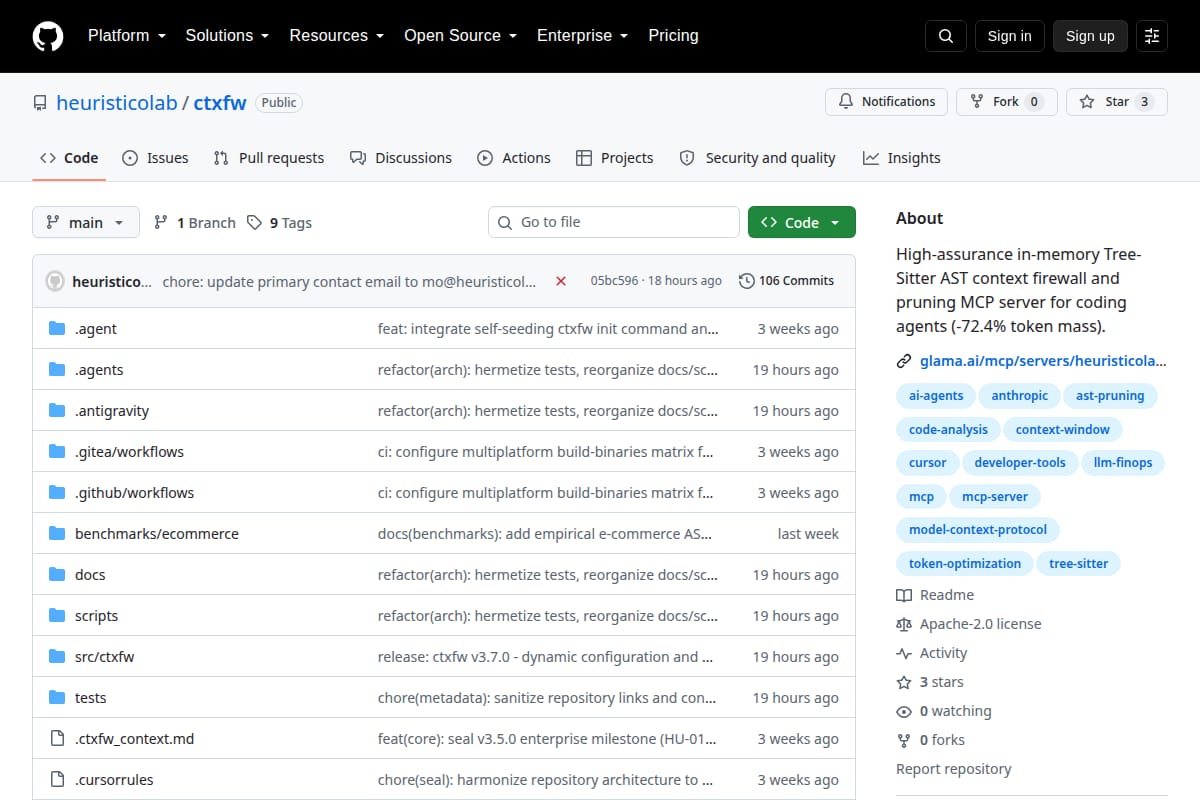
Task: View the 3 stars stargazers link
Action: click(930, 682)
